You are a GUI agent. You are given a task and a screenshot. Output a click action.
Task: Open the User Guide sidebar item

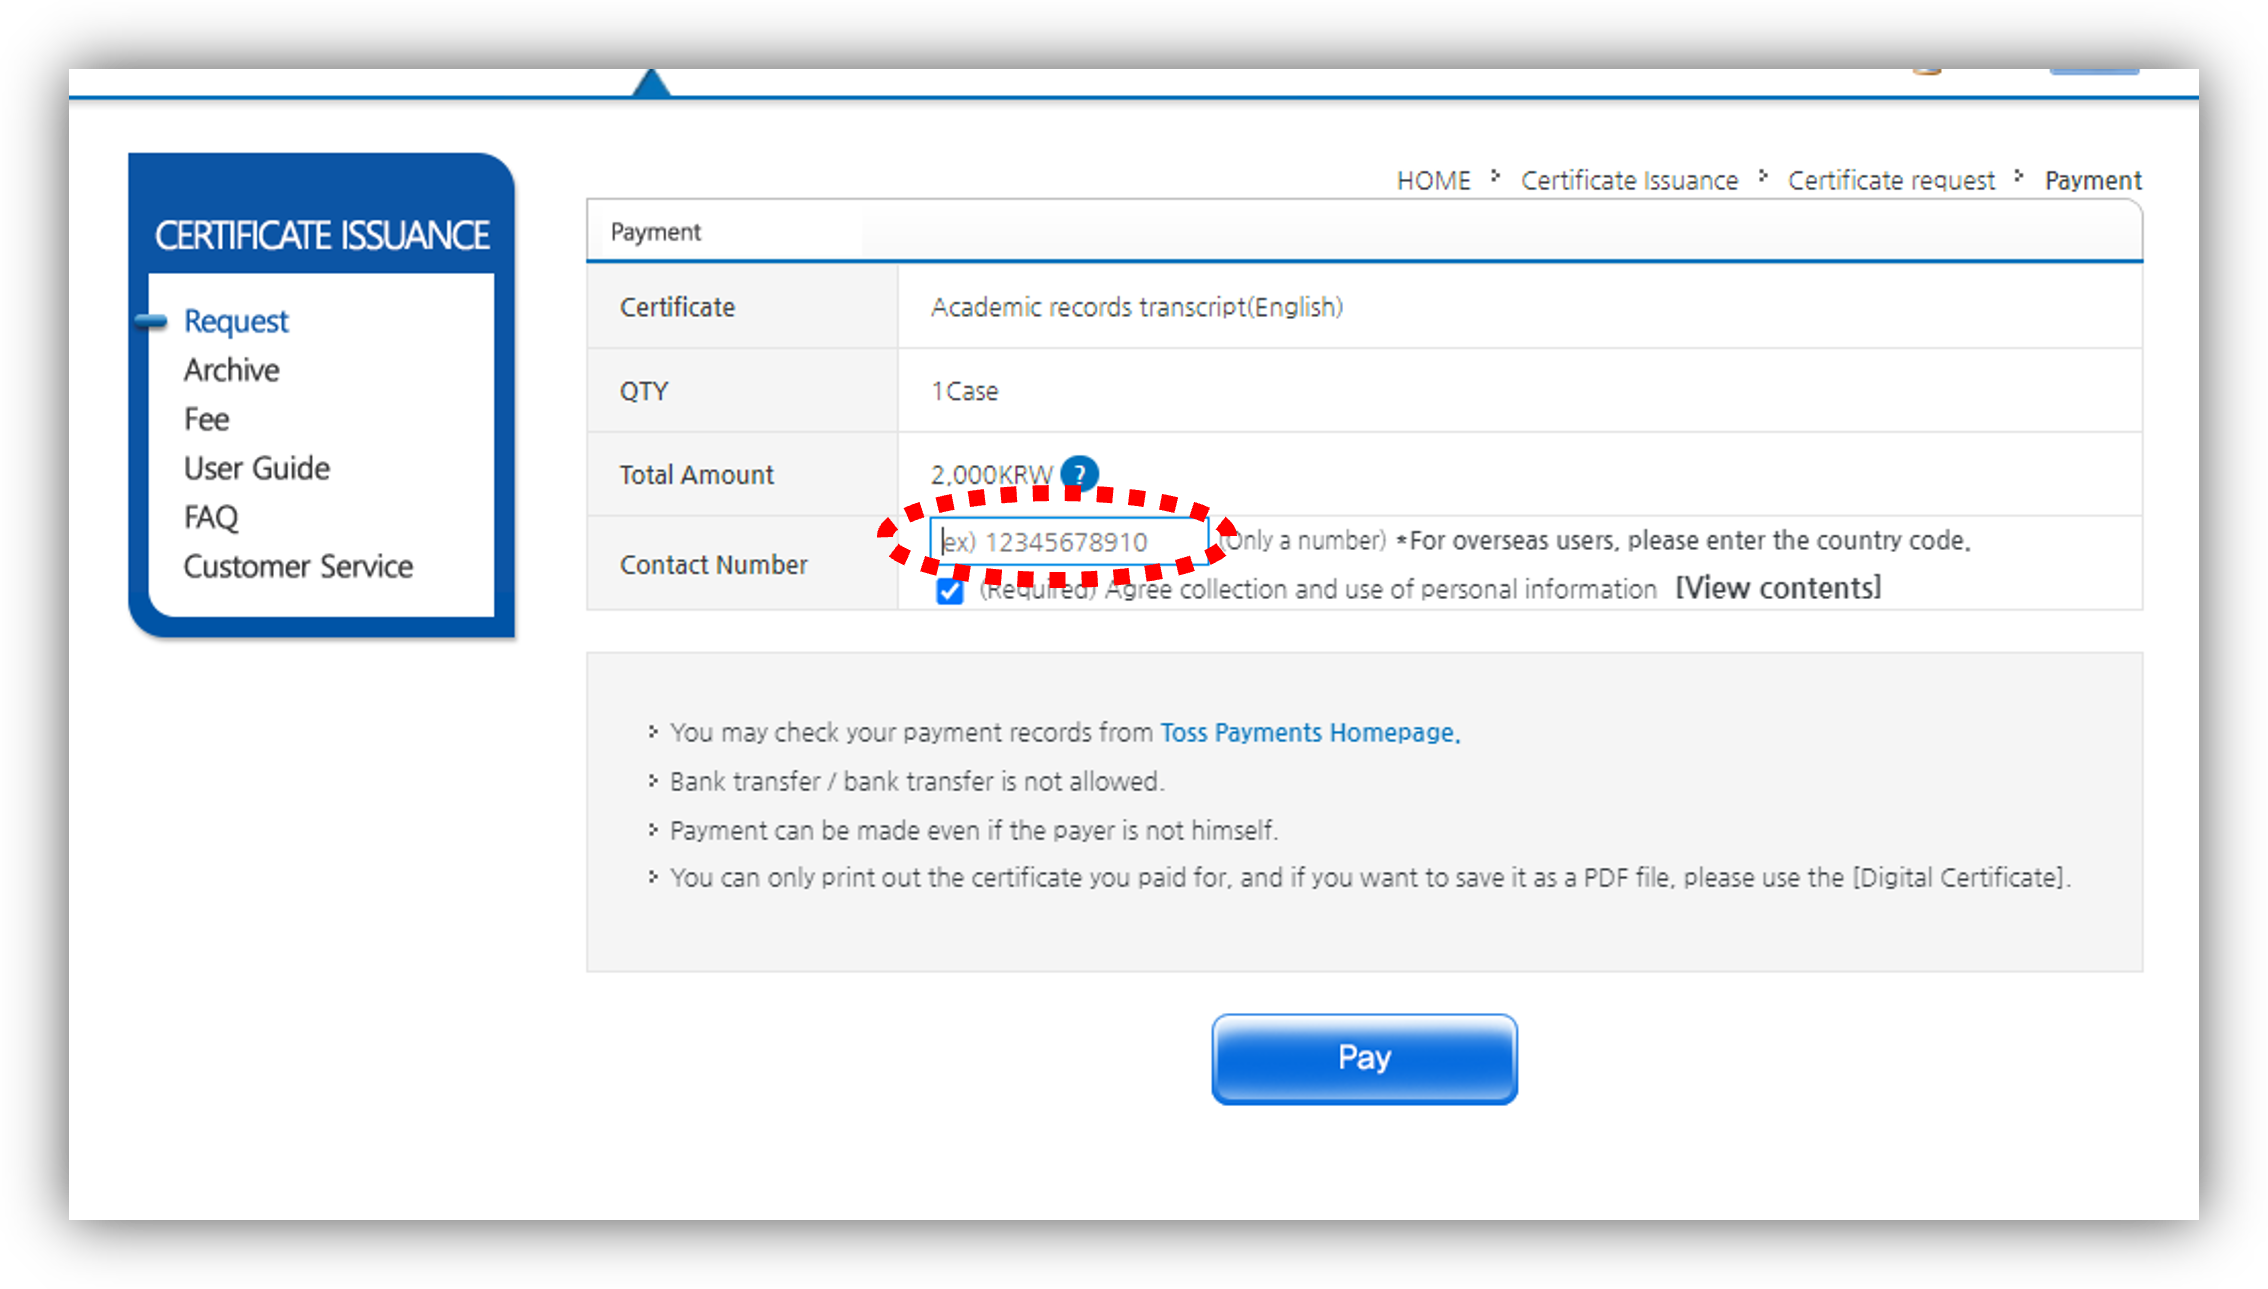click(256, 468)
